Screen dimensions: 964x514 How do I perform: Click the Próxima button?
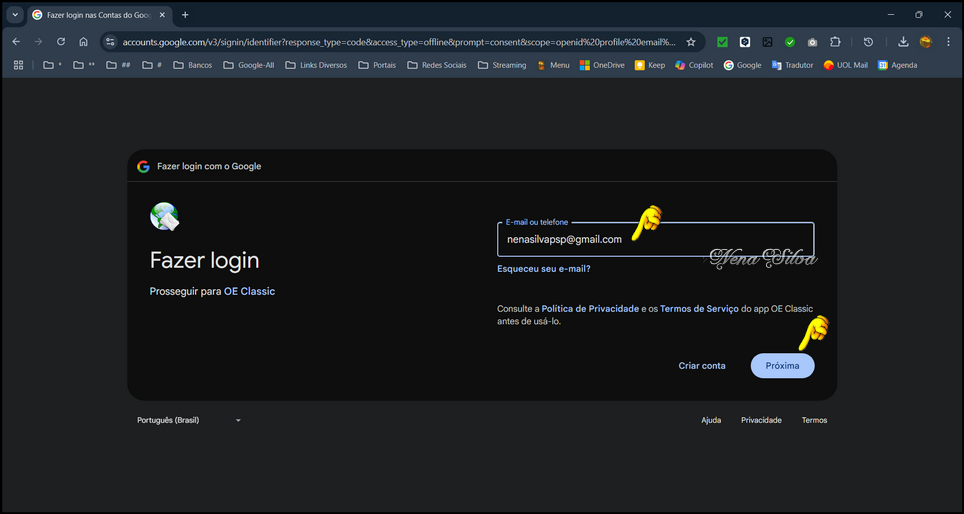point(782,366)
